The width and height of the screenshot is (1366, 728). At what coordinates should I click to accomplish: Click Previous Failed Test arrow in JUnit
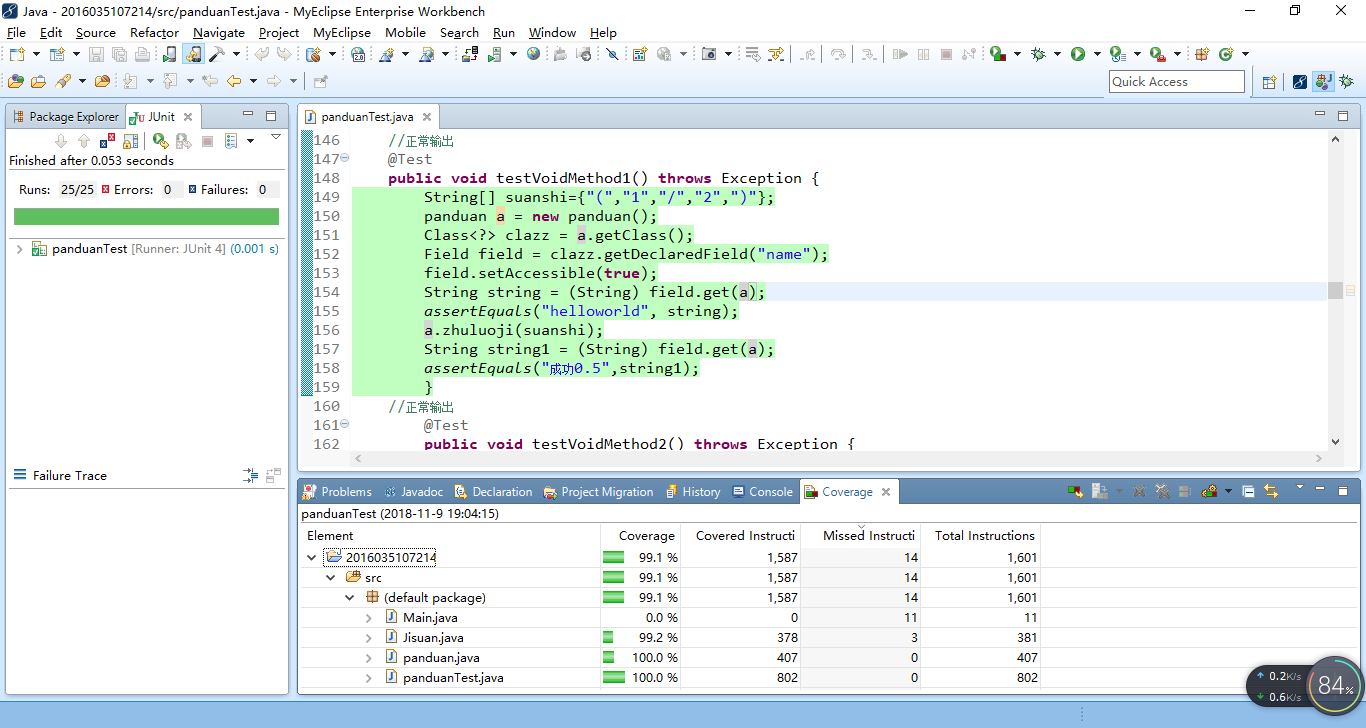pyautogui.click(x=84, y=141)
